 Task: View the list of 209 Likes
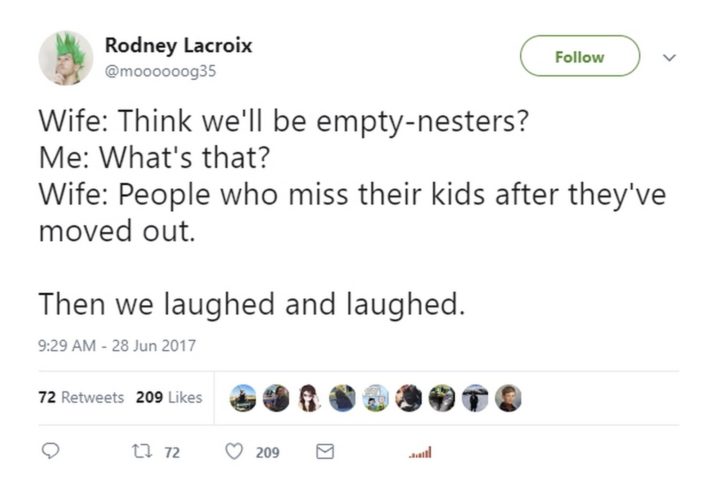pyautogui.click(x=169, y=397)
